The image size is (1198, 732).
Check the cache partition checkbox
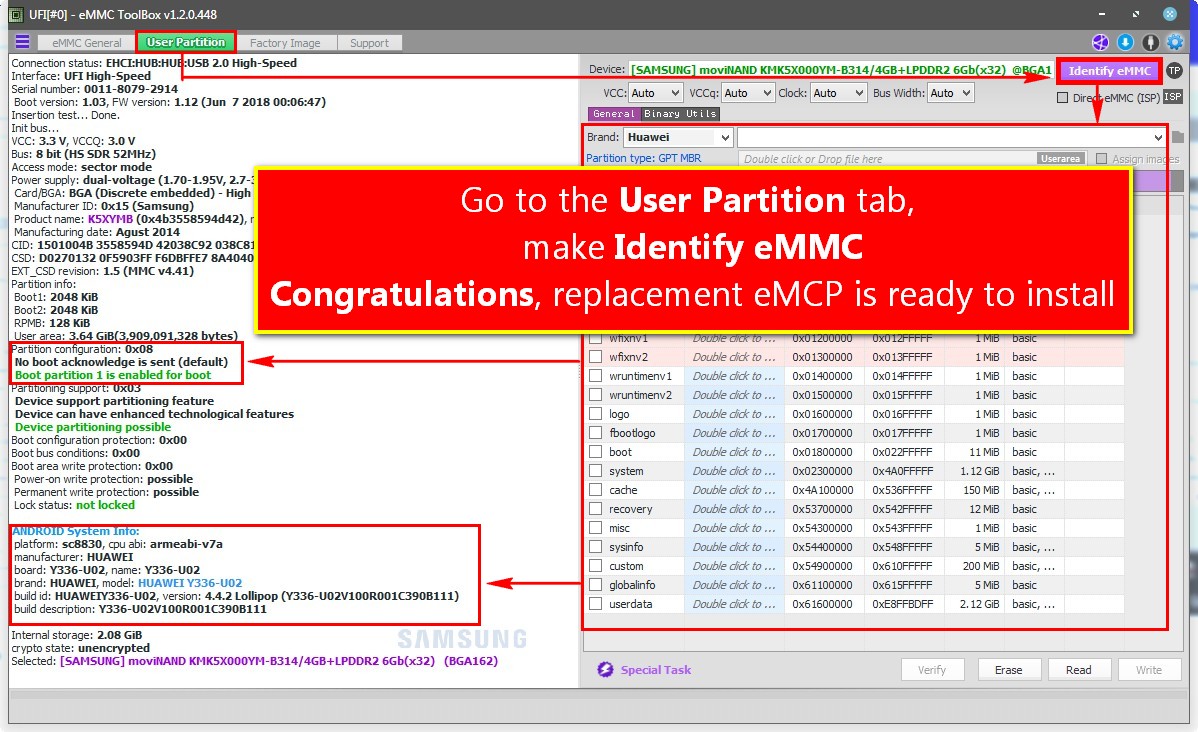click(x=596, y=490)
